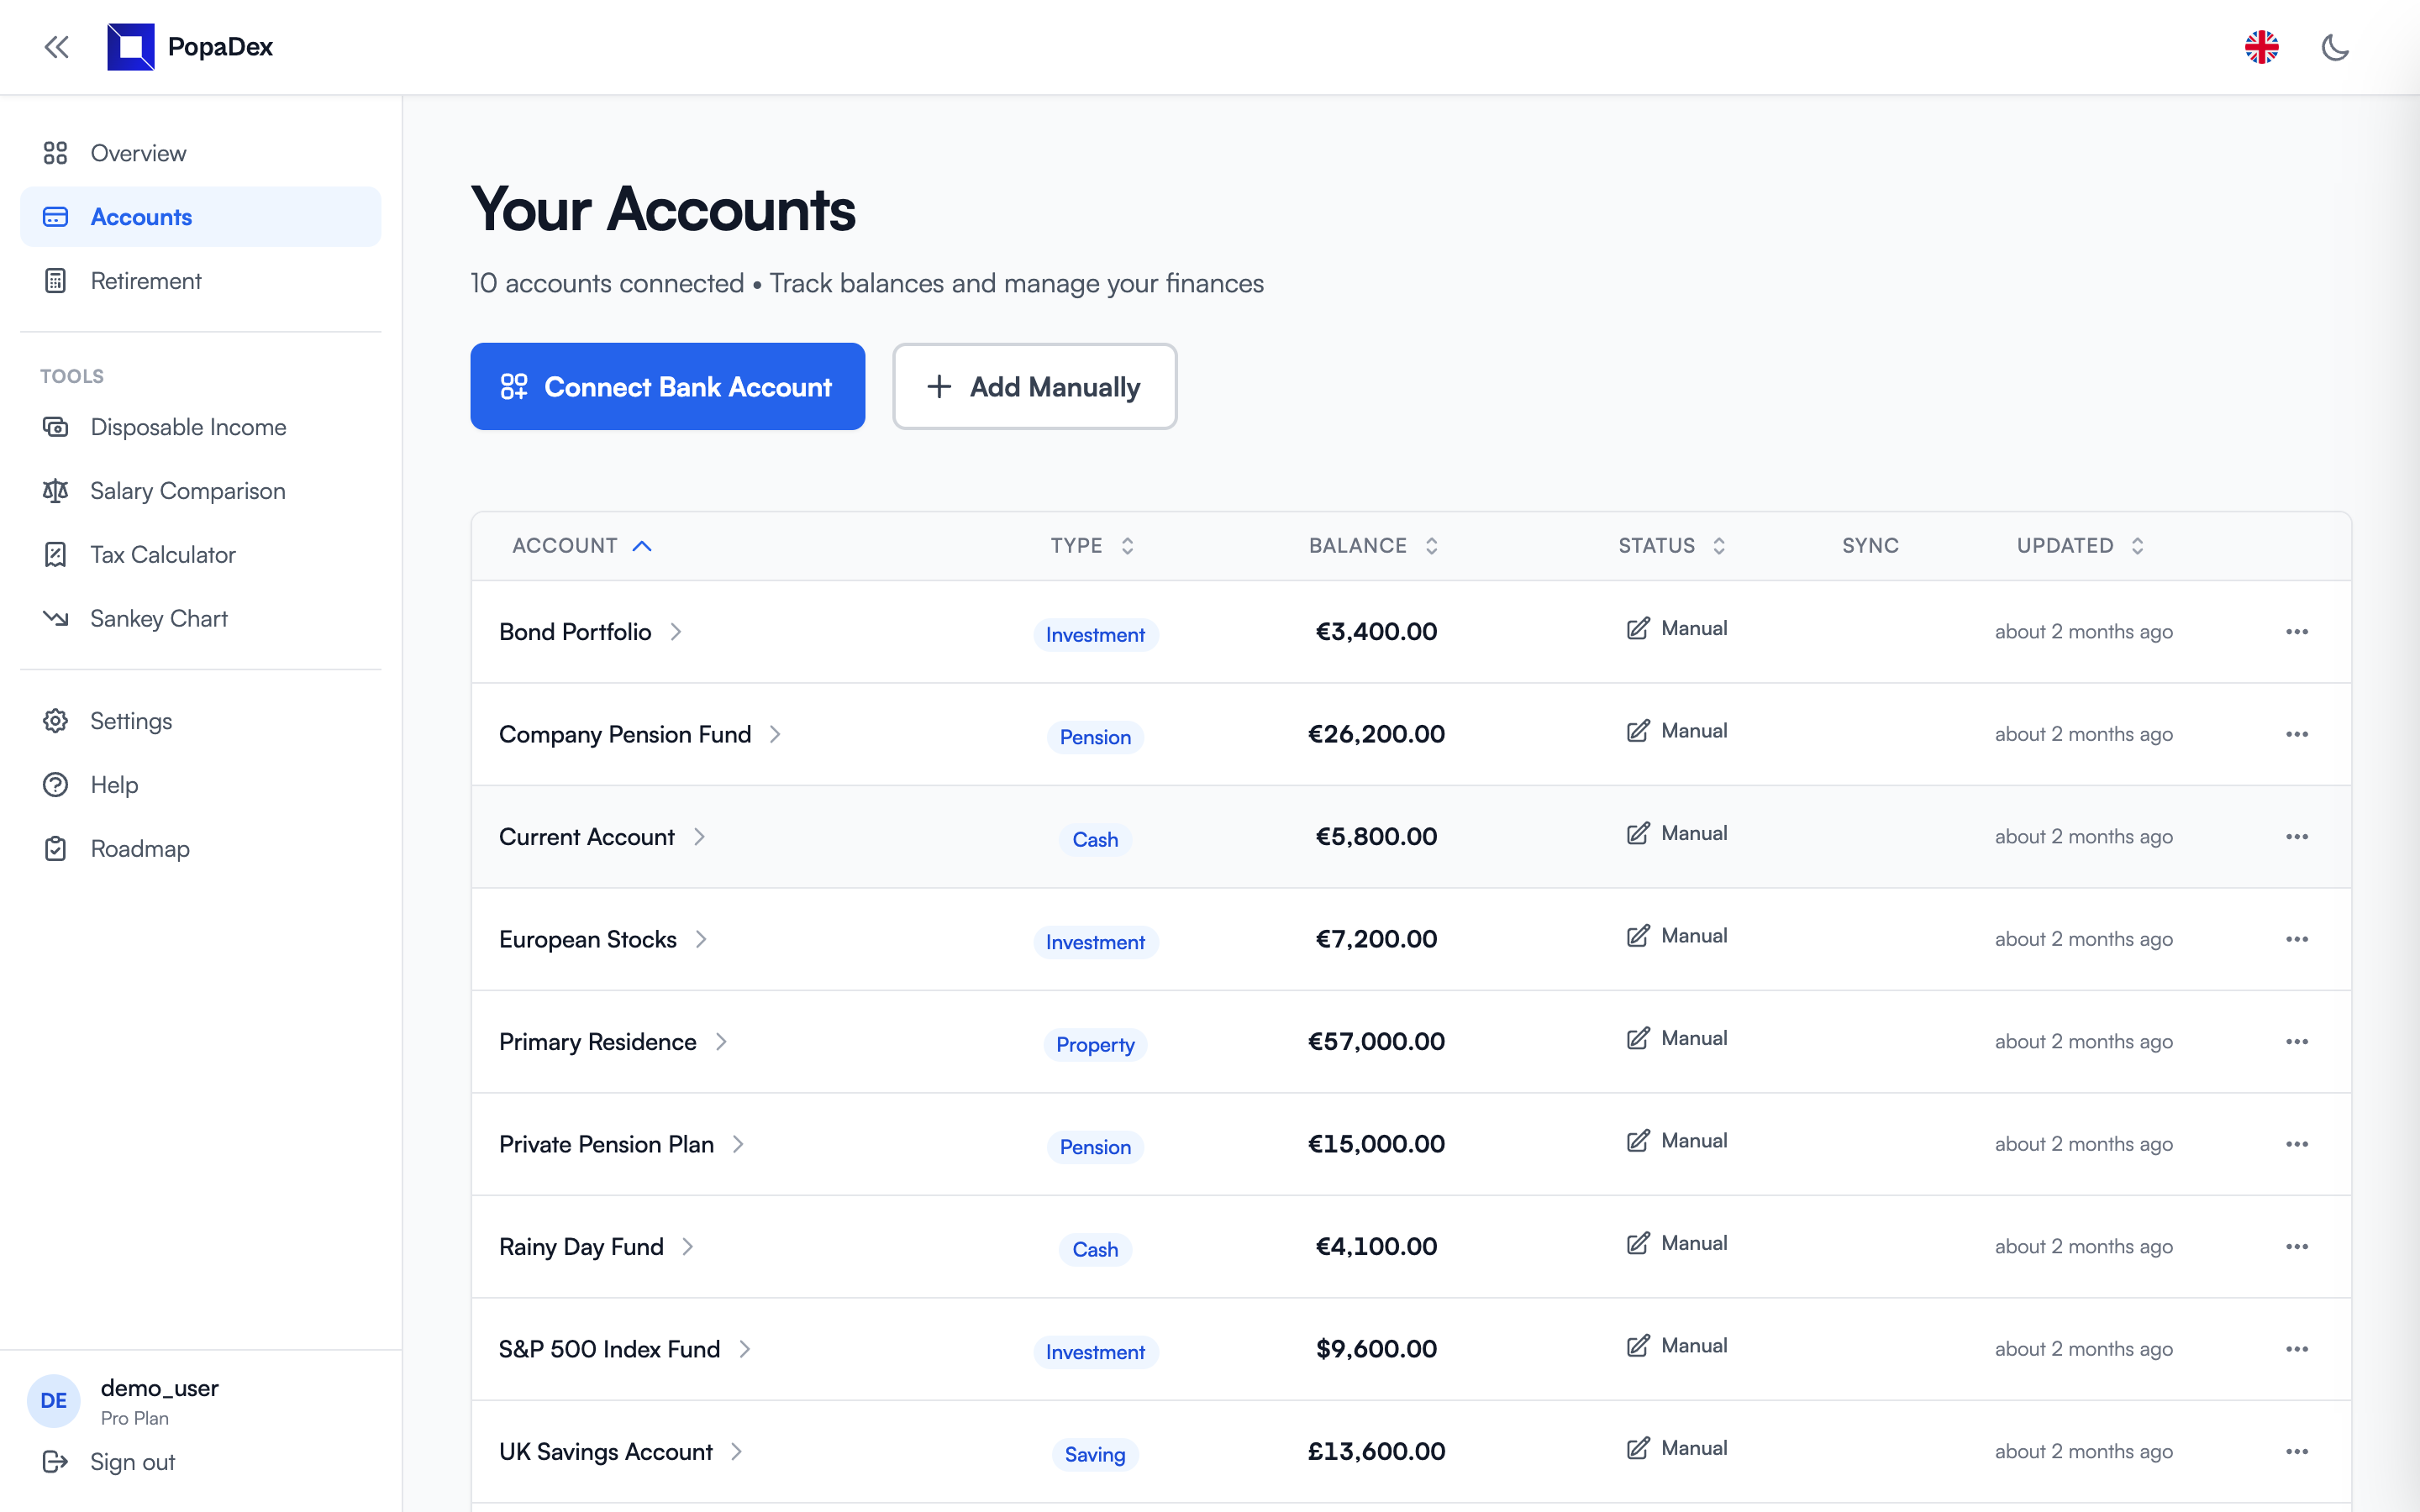Open Settings from the sidebar gear icon
The height and width of the screenshot is (1512, 2420).
(56, 720)
